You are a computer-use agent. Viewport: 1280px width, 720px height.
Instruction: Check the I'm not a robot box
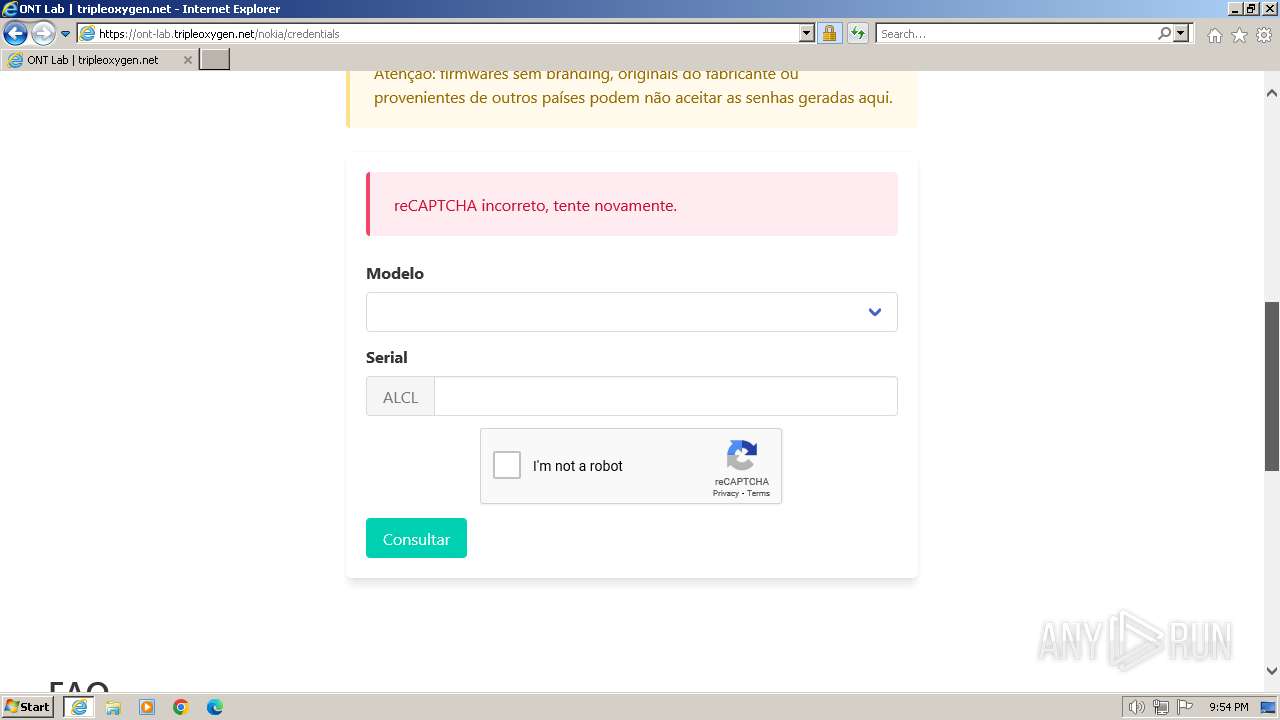pos(507,465)
